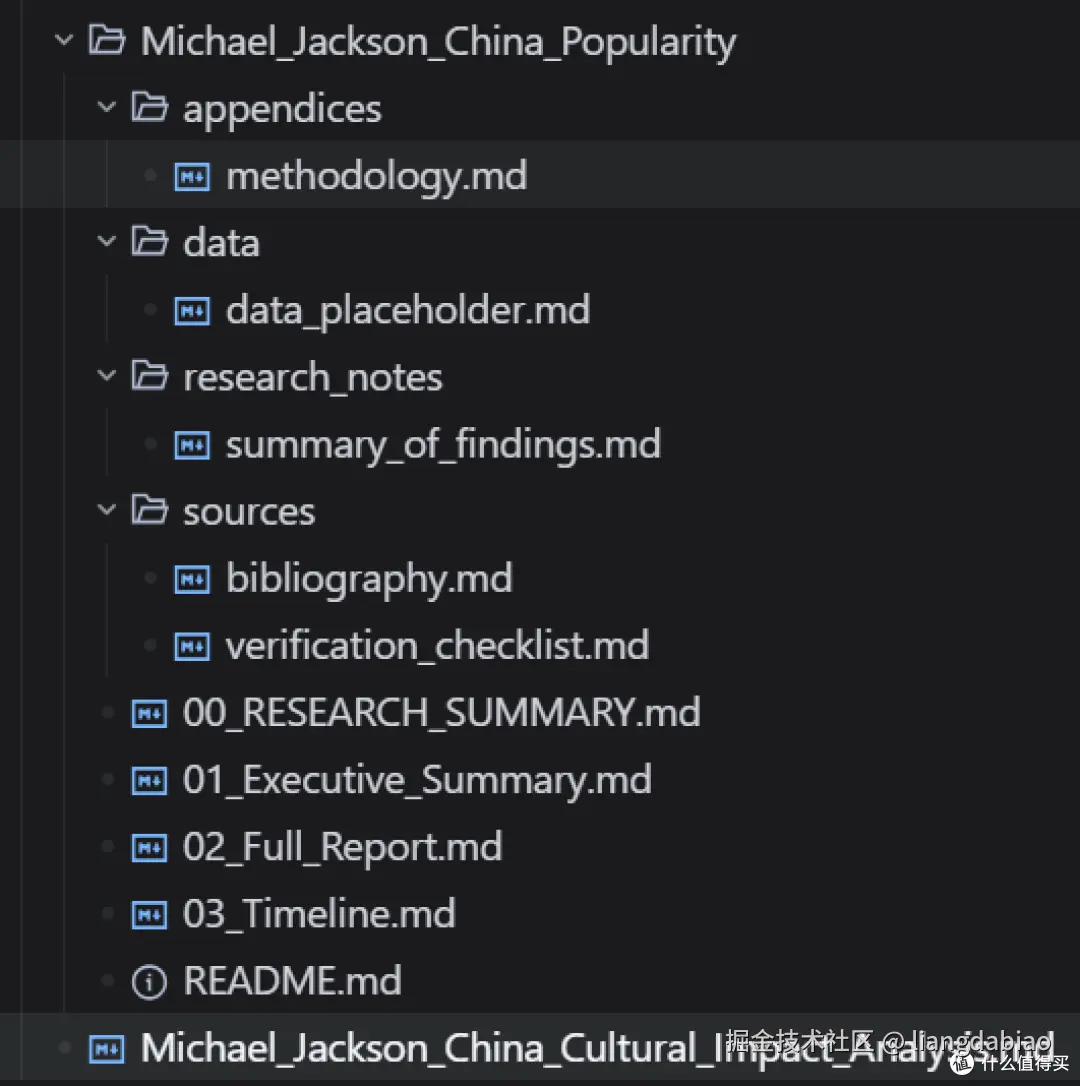Click the info icon next to README.md
Screen dimensions: 1080x1086
point(148,981)
